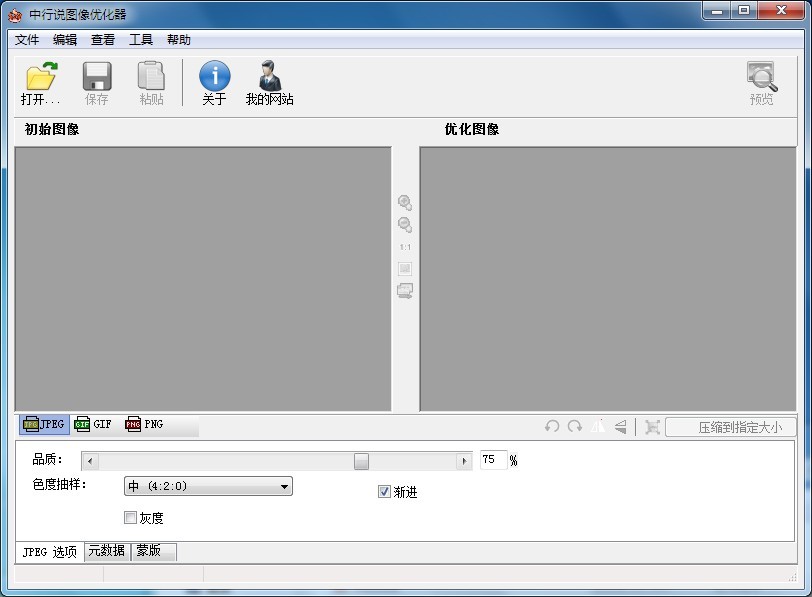Click the zoom in magnifier icon
812x597 pixels.
pos(405,202)
